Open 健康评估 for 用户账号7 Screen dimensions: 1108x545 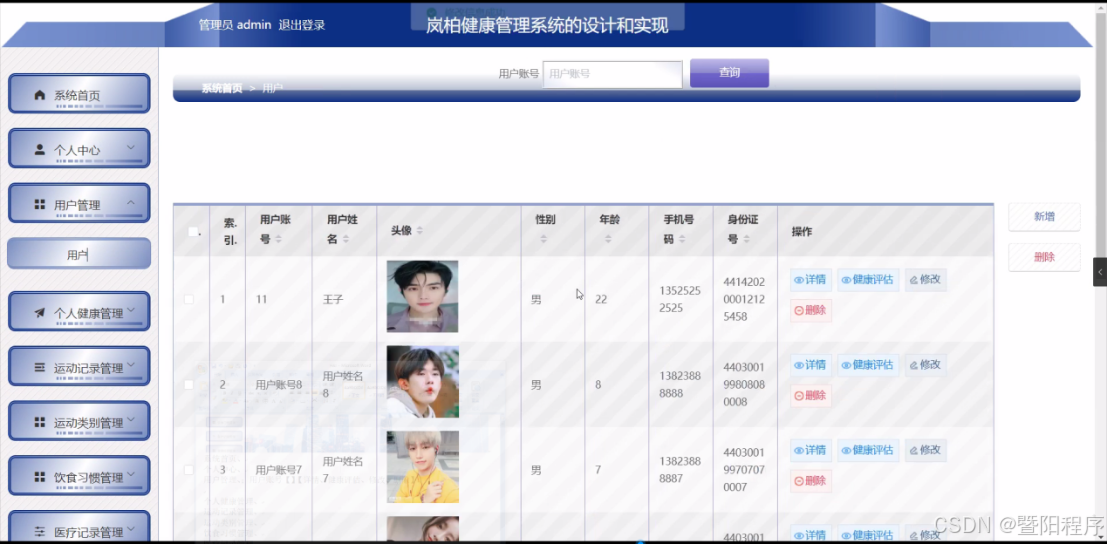(x=868, y=450)
